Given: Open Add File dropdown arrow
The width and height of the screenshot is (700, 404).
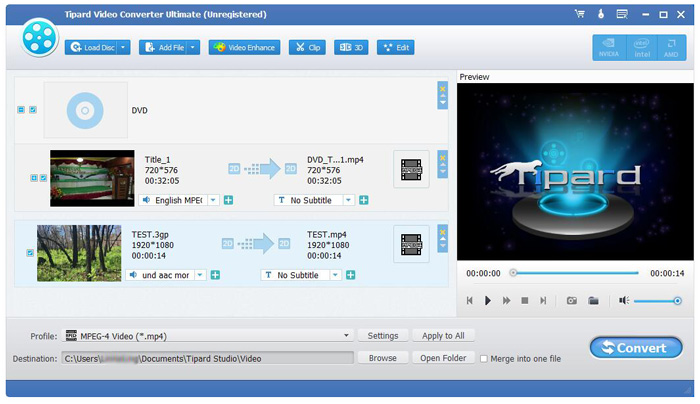Looking at the screenshot, I should [193, 47].
